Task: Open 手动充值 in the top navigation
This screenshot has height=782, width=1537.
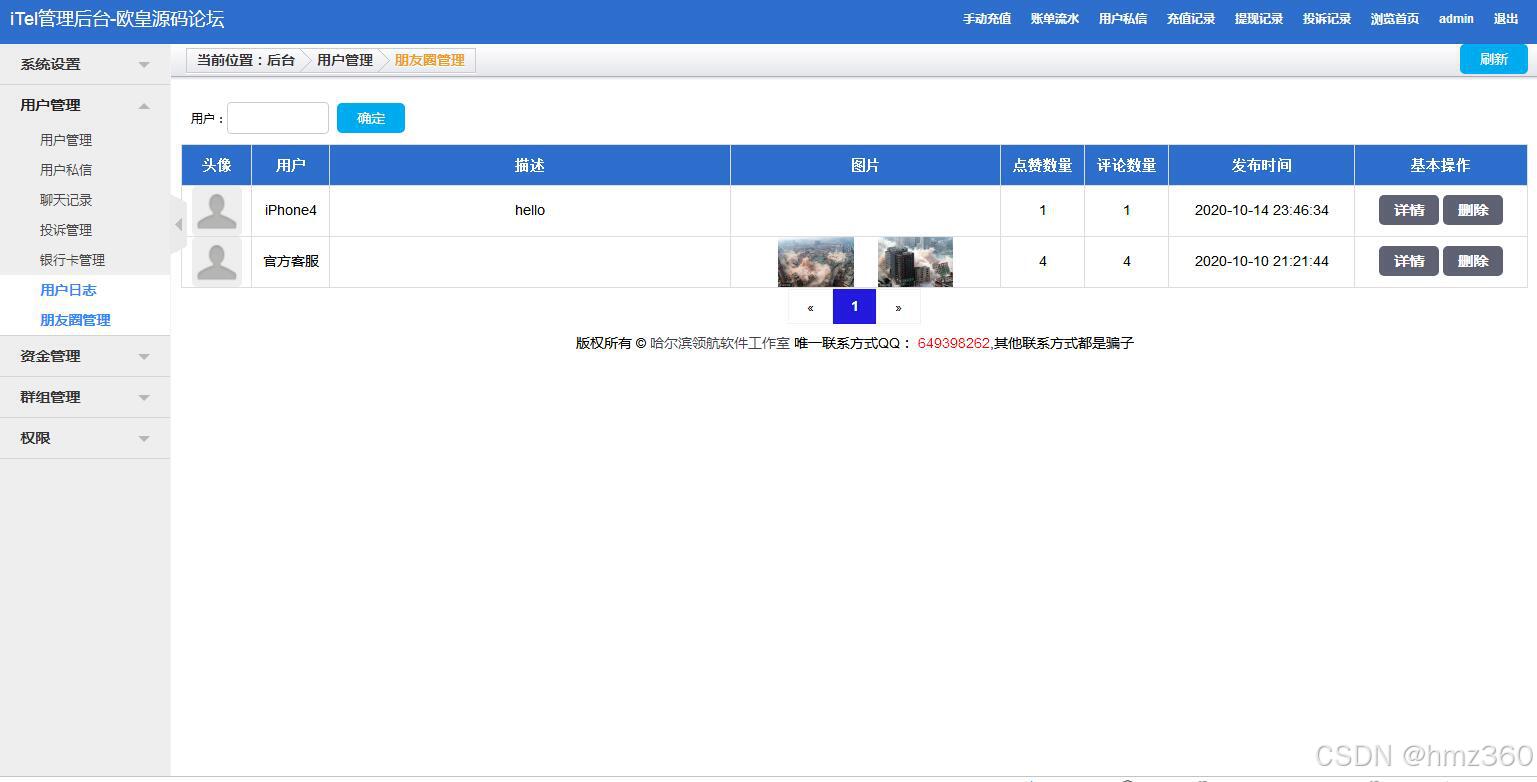Action: [986, 18]
